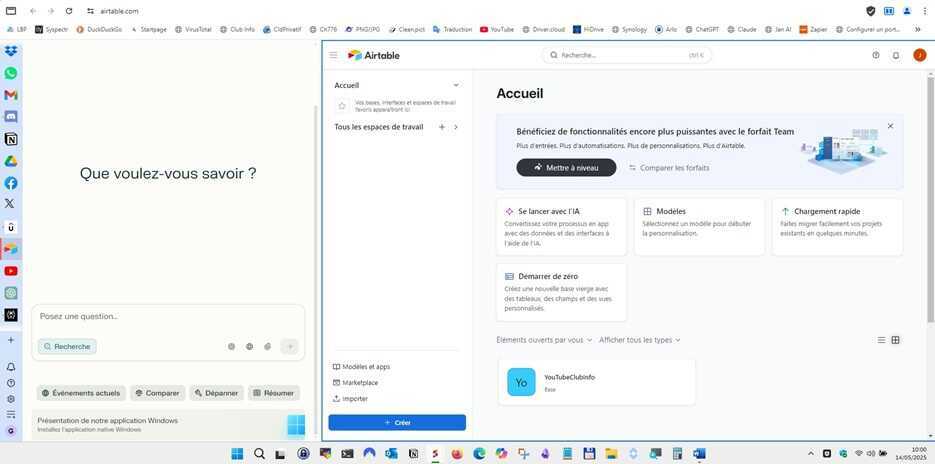The height and width of the screenshot is (464, 935).
Task: Open Modèles et apps in sidebar
Action: coord(361,367)
